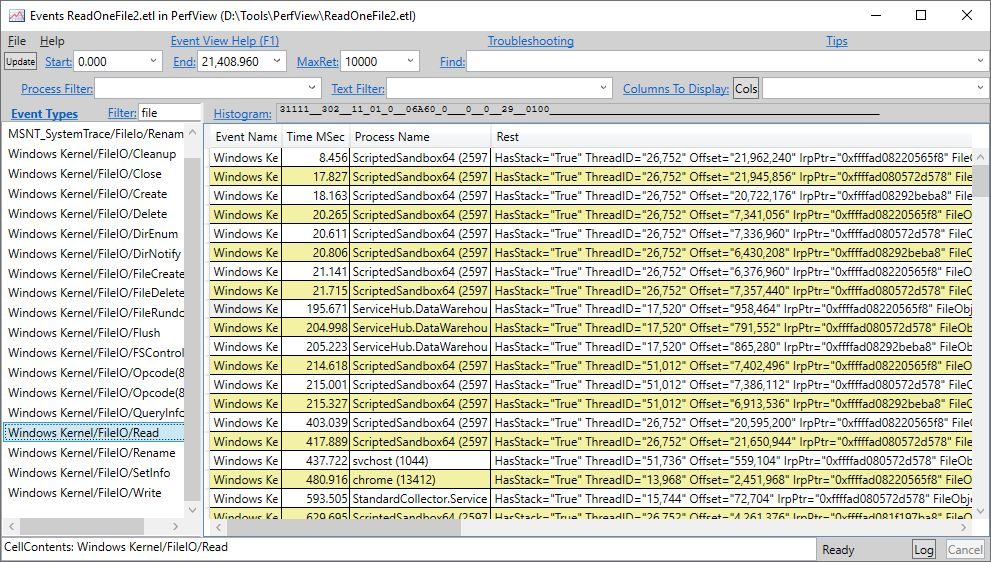
Task: Click the event list down scroll arrow
Action: [980, 509]
